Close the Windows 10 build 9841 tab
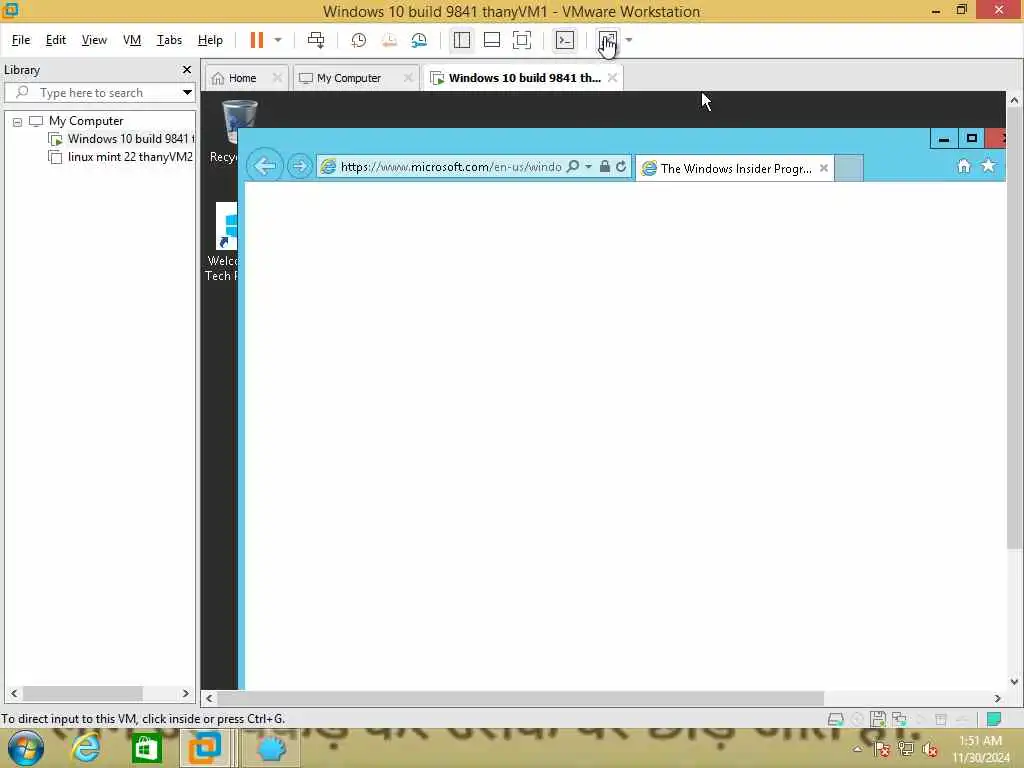 tap(613, 78)
